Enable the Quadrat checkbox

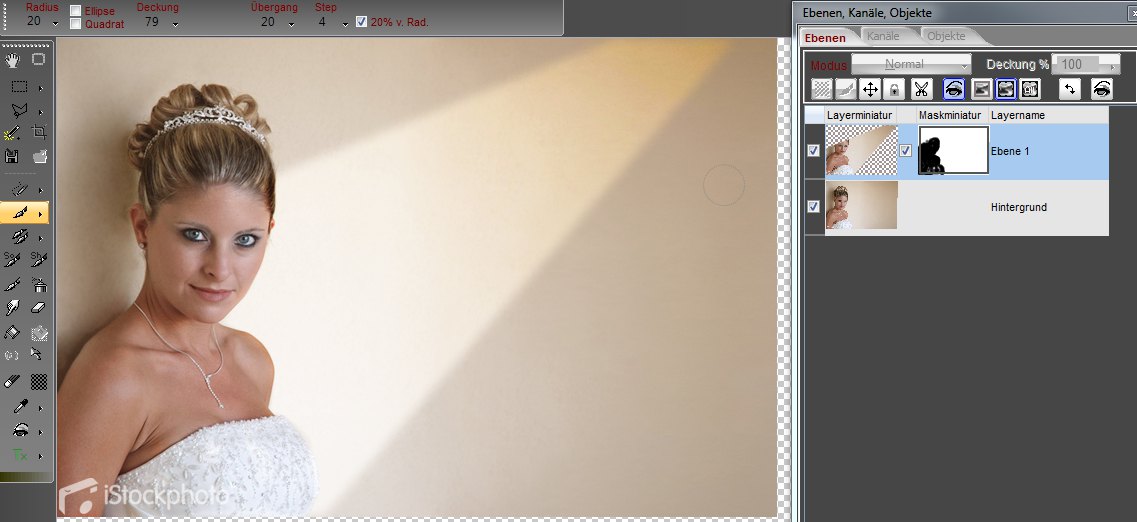(x=76, y=23)
